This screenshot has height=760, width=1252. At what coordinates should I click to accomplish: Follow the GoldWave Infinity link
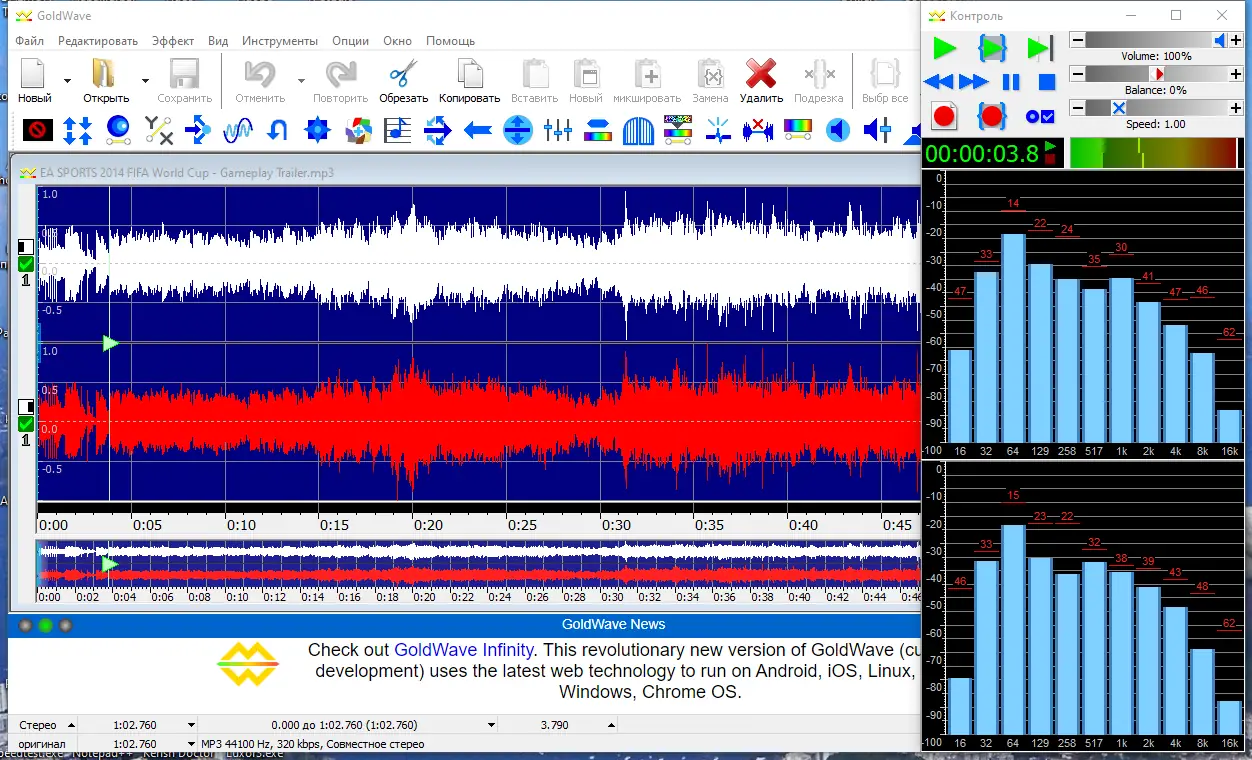click(463, 650)
